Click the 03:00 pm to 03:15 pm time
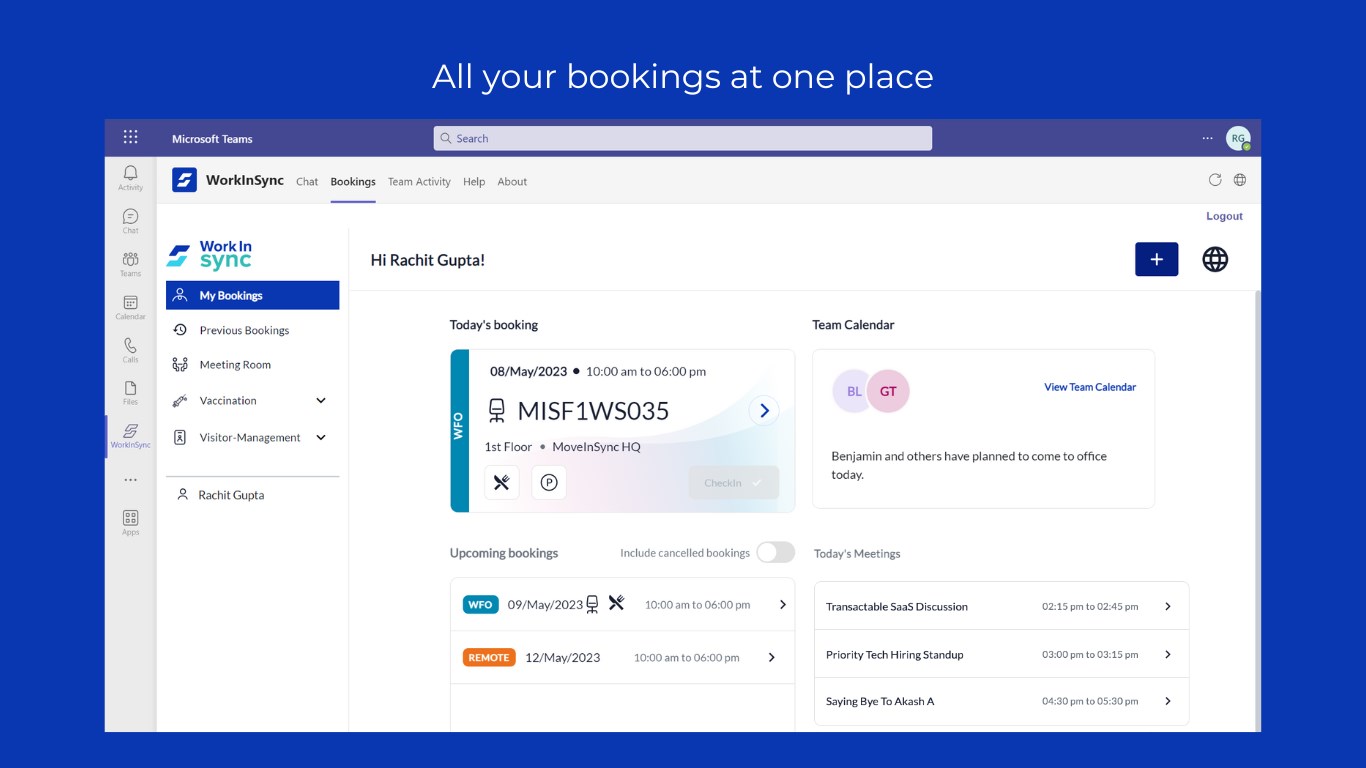 click(1090, 655)
